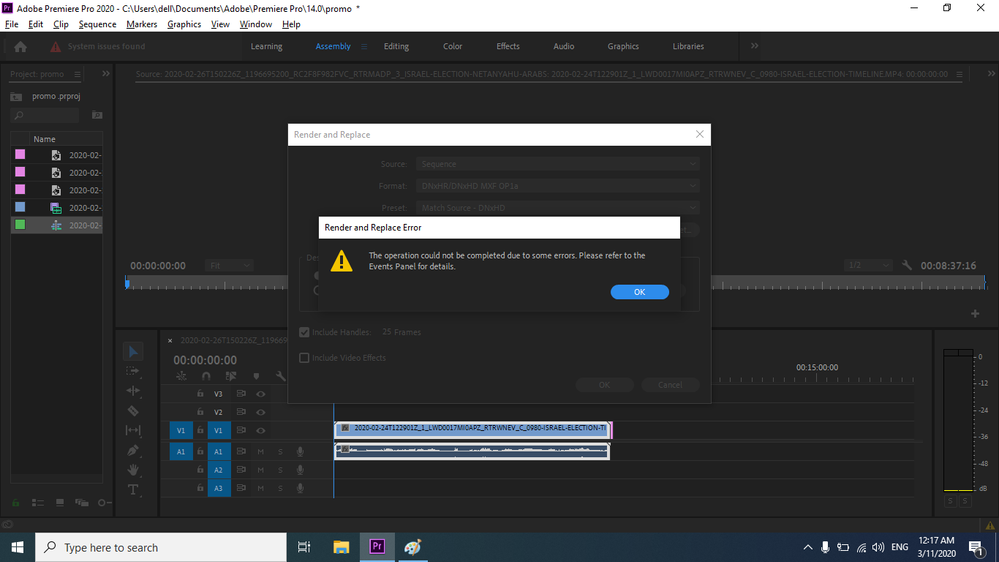The image size is (999, 562).
Task: Open Source dropdown in Render and Replace
Action: pos(557,164)
